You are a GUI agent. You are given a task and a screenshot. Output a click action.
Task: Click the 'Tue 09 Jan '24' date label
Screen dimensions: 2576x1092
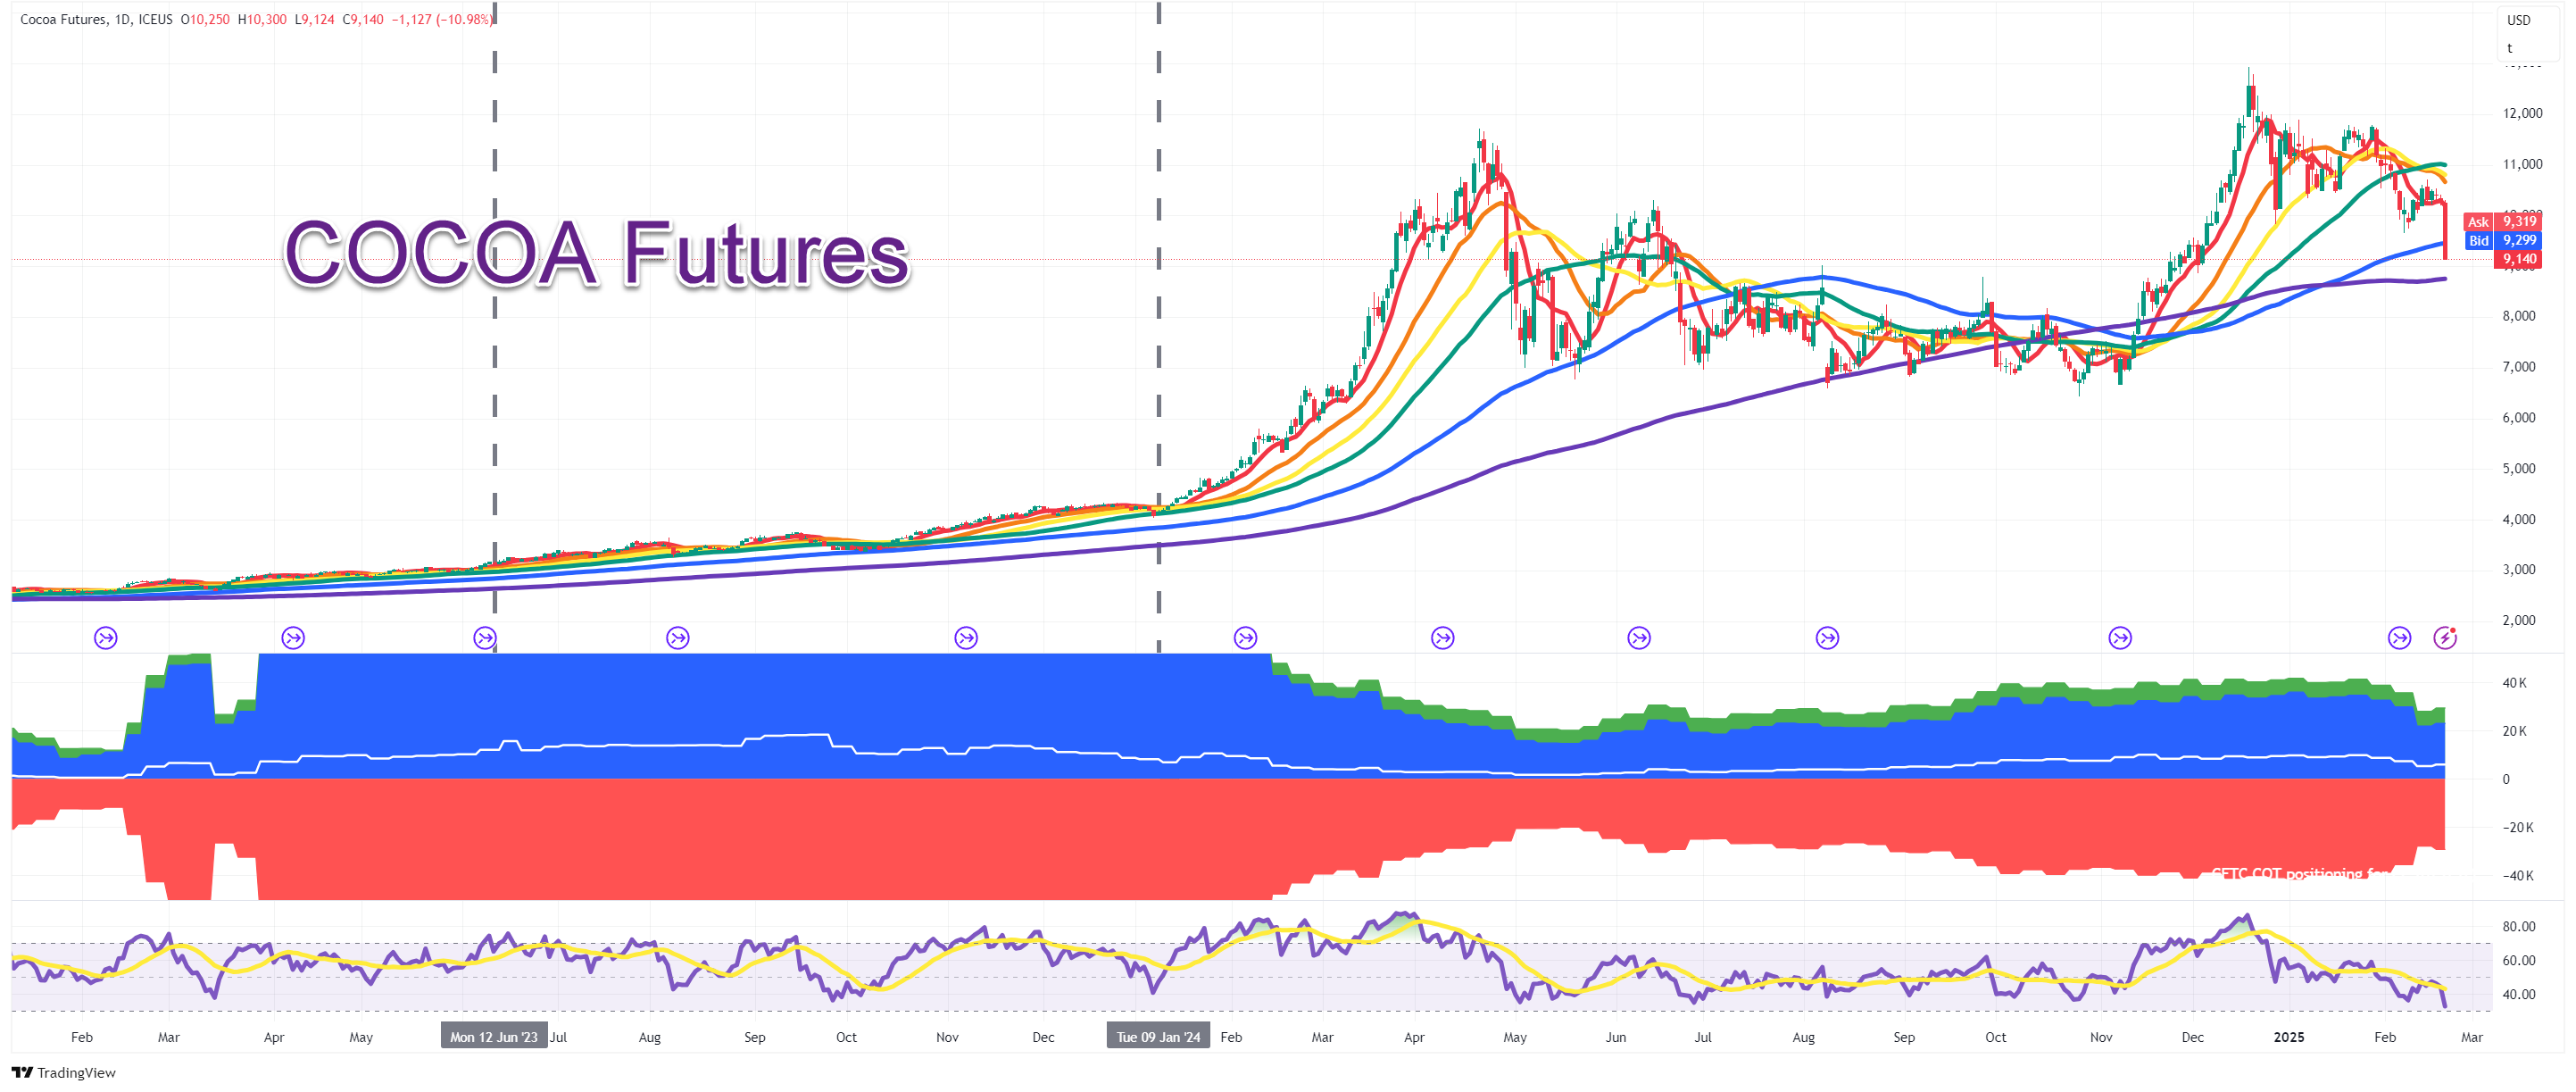[1158, 1037]
